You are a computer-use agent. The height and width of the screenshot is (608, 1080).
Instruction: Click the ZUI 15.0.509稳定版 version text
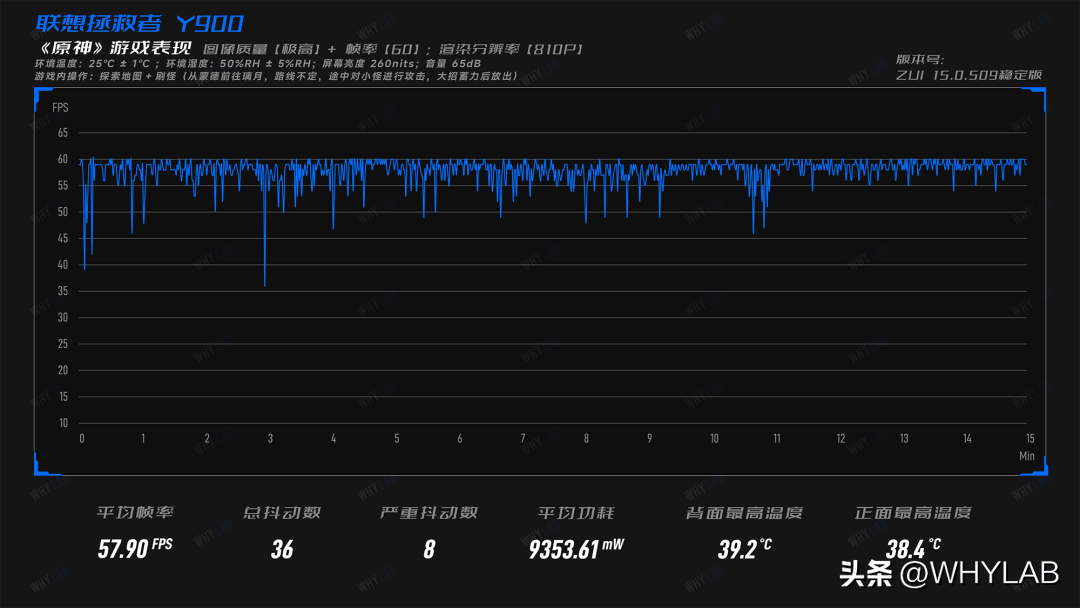(x=969, y=75)
